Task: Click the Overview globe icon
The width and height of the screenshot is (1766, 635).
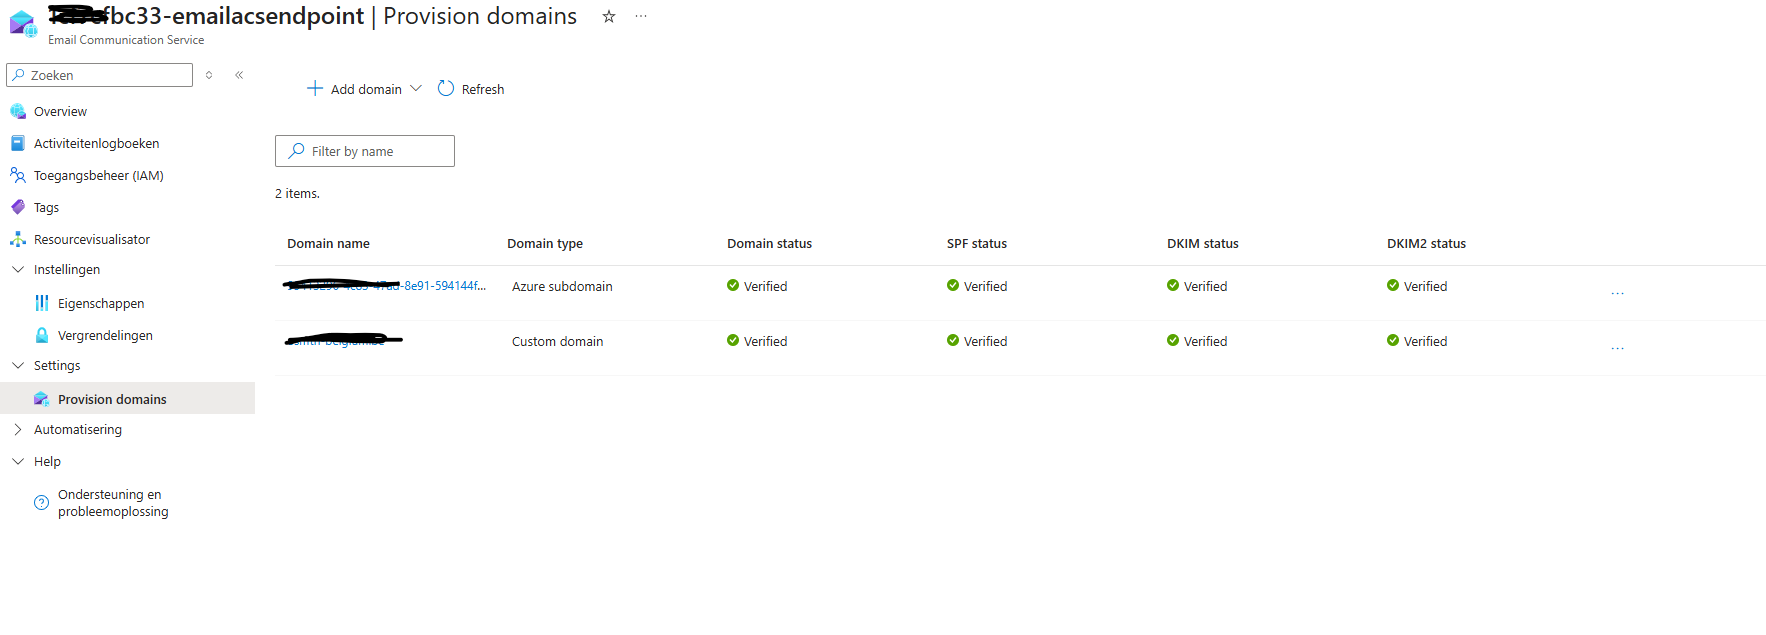Action: pyautogui.click(x=18, y=111)
